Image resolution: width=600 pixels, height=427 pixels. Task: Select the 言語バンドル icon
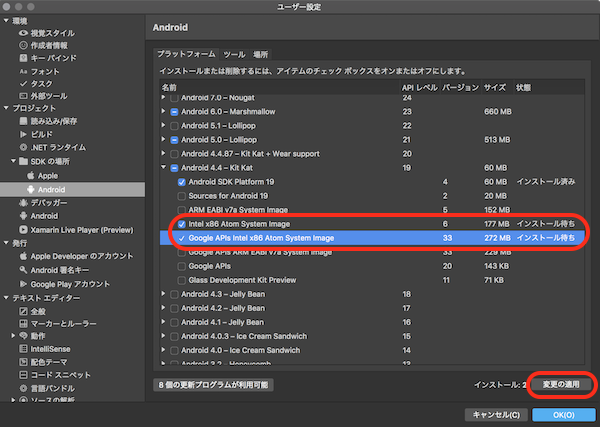pyautogui.click(x=23, y=388)
